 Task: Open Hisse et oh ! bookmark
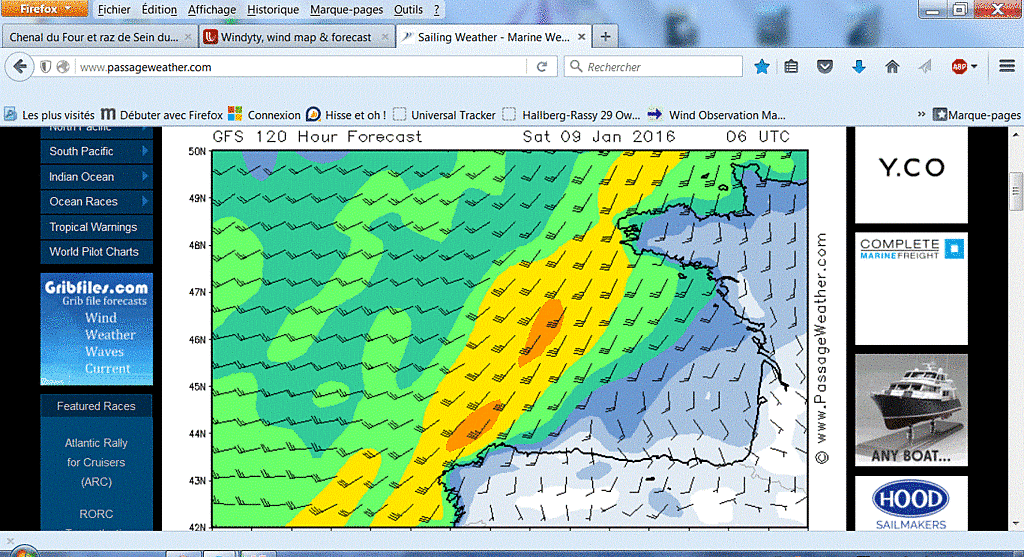346,115
